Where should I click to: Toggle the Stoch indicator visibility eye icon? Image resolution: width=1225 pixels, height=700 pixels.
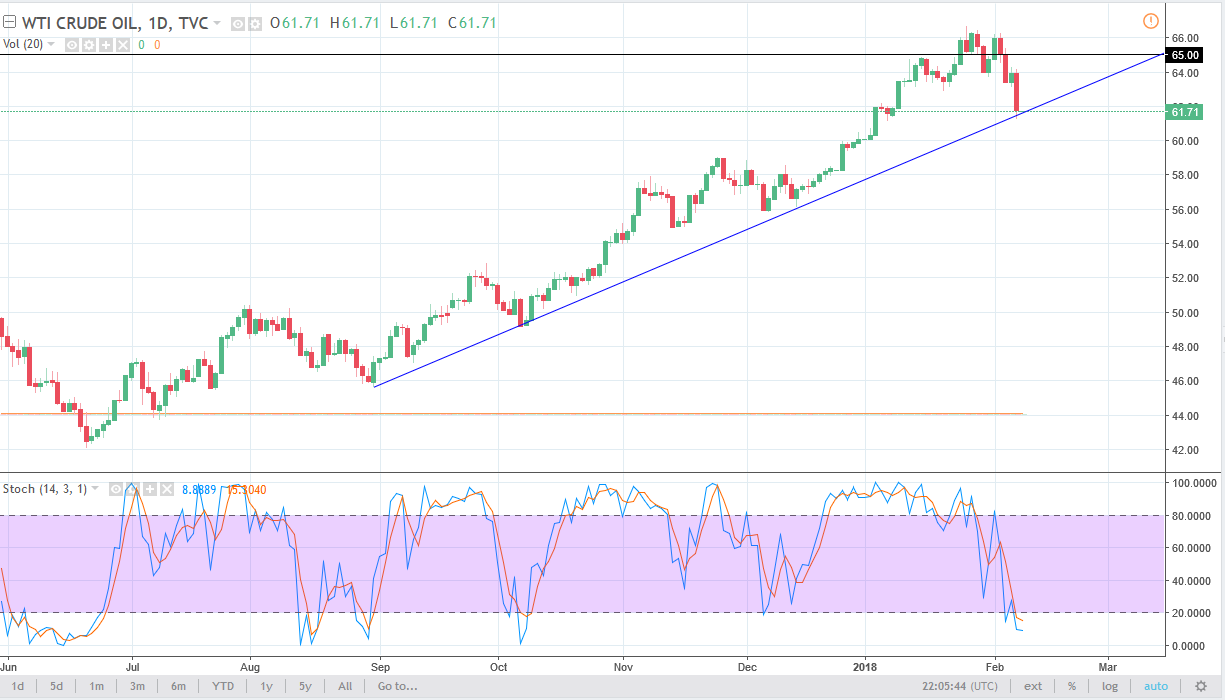coord(115,489)
